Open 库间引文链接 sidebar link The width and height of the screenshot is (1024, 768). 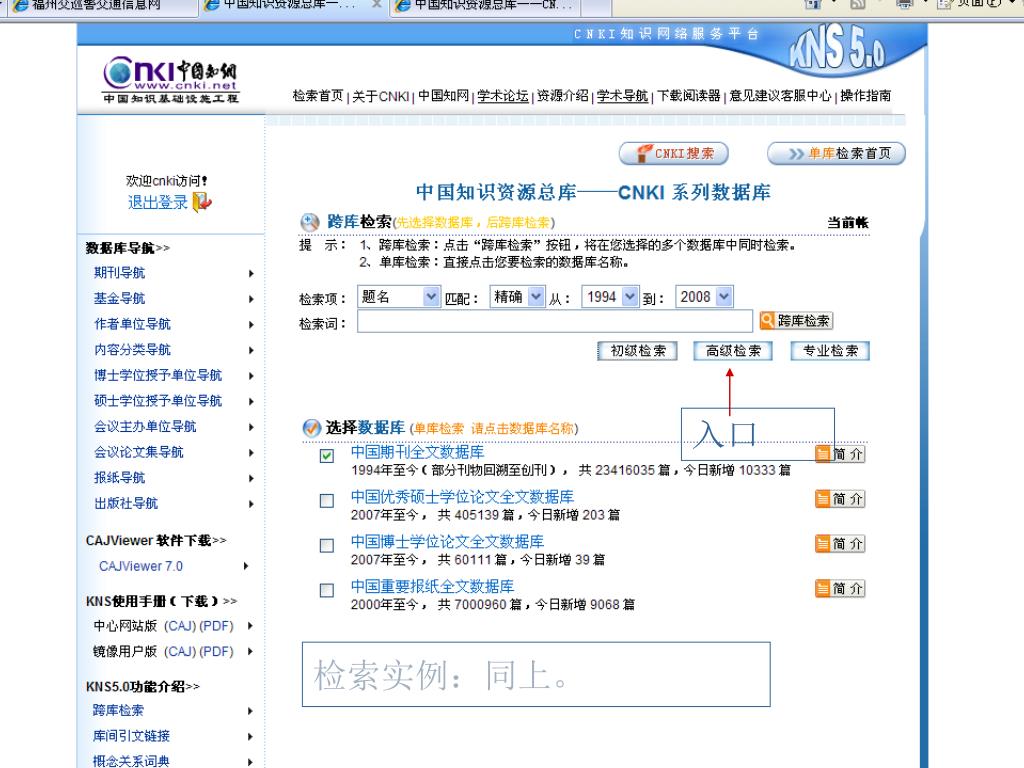pyautogui.click(x=131, y=736)
